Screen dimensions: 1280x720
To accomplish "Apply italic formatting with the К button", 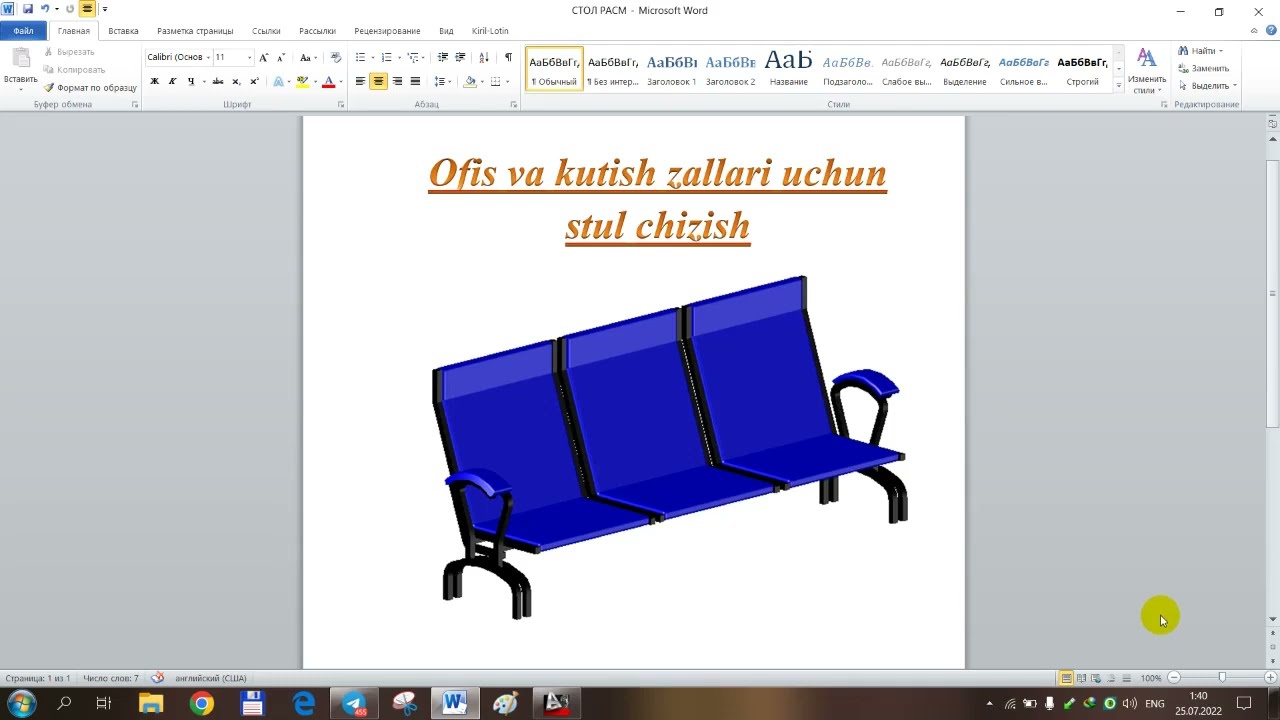I will coord(172,82).
